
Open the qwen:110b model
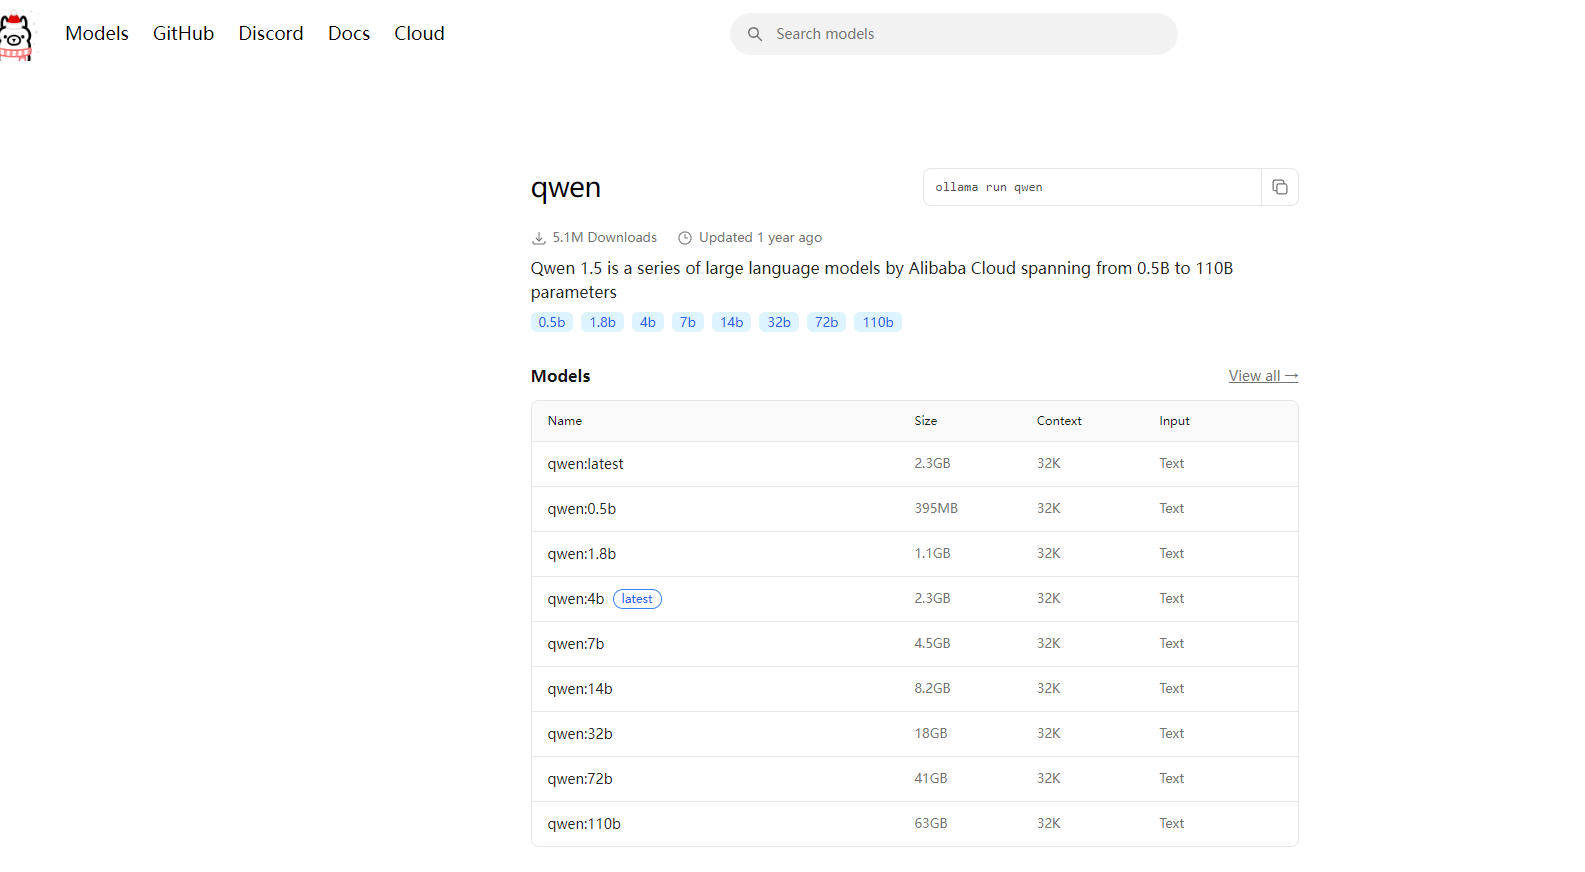pyautogui.click(x=584, y=824)
